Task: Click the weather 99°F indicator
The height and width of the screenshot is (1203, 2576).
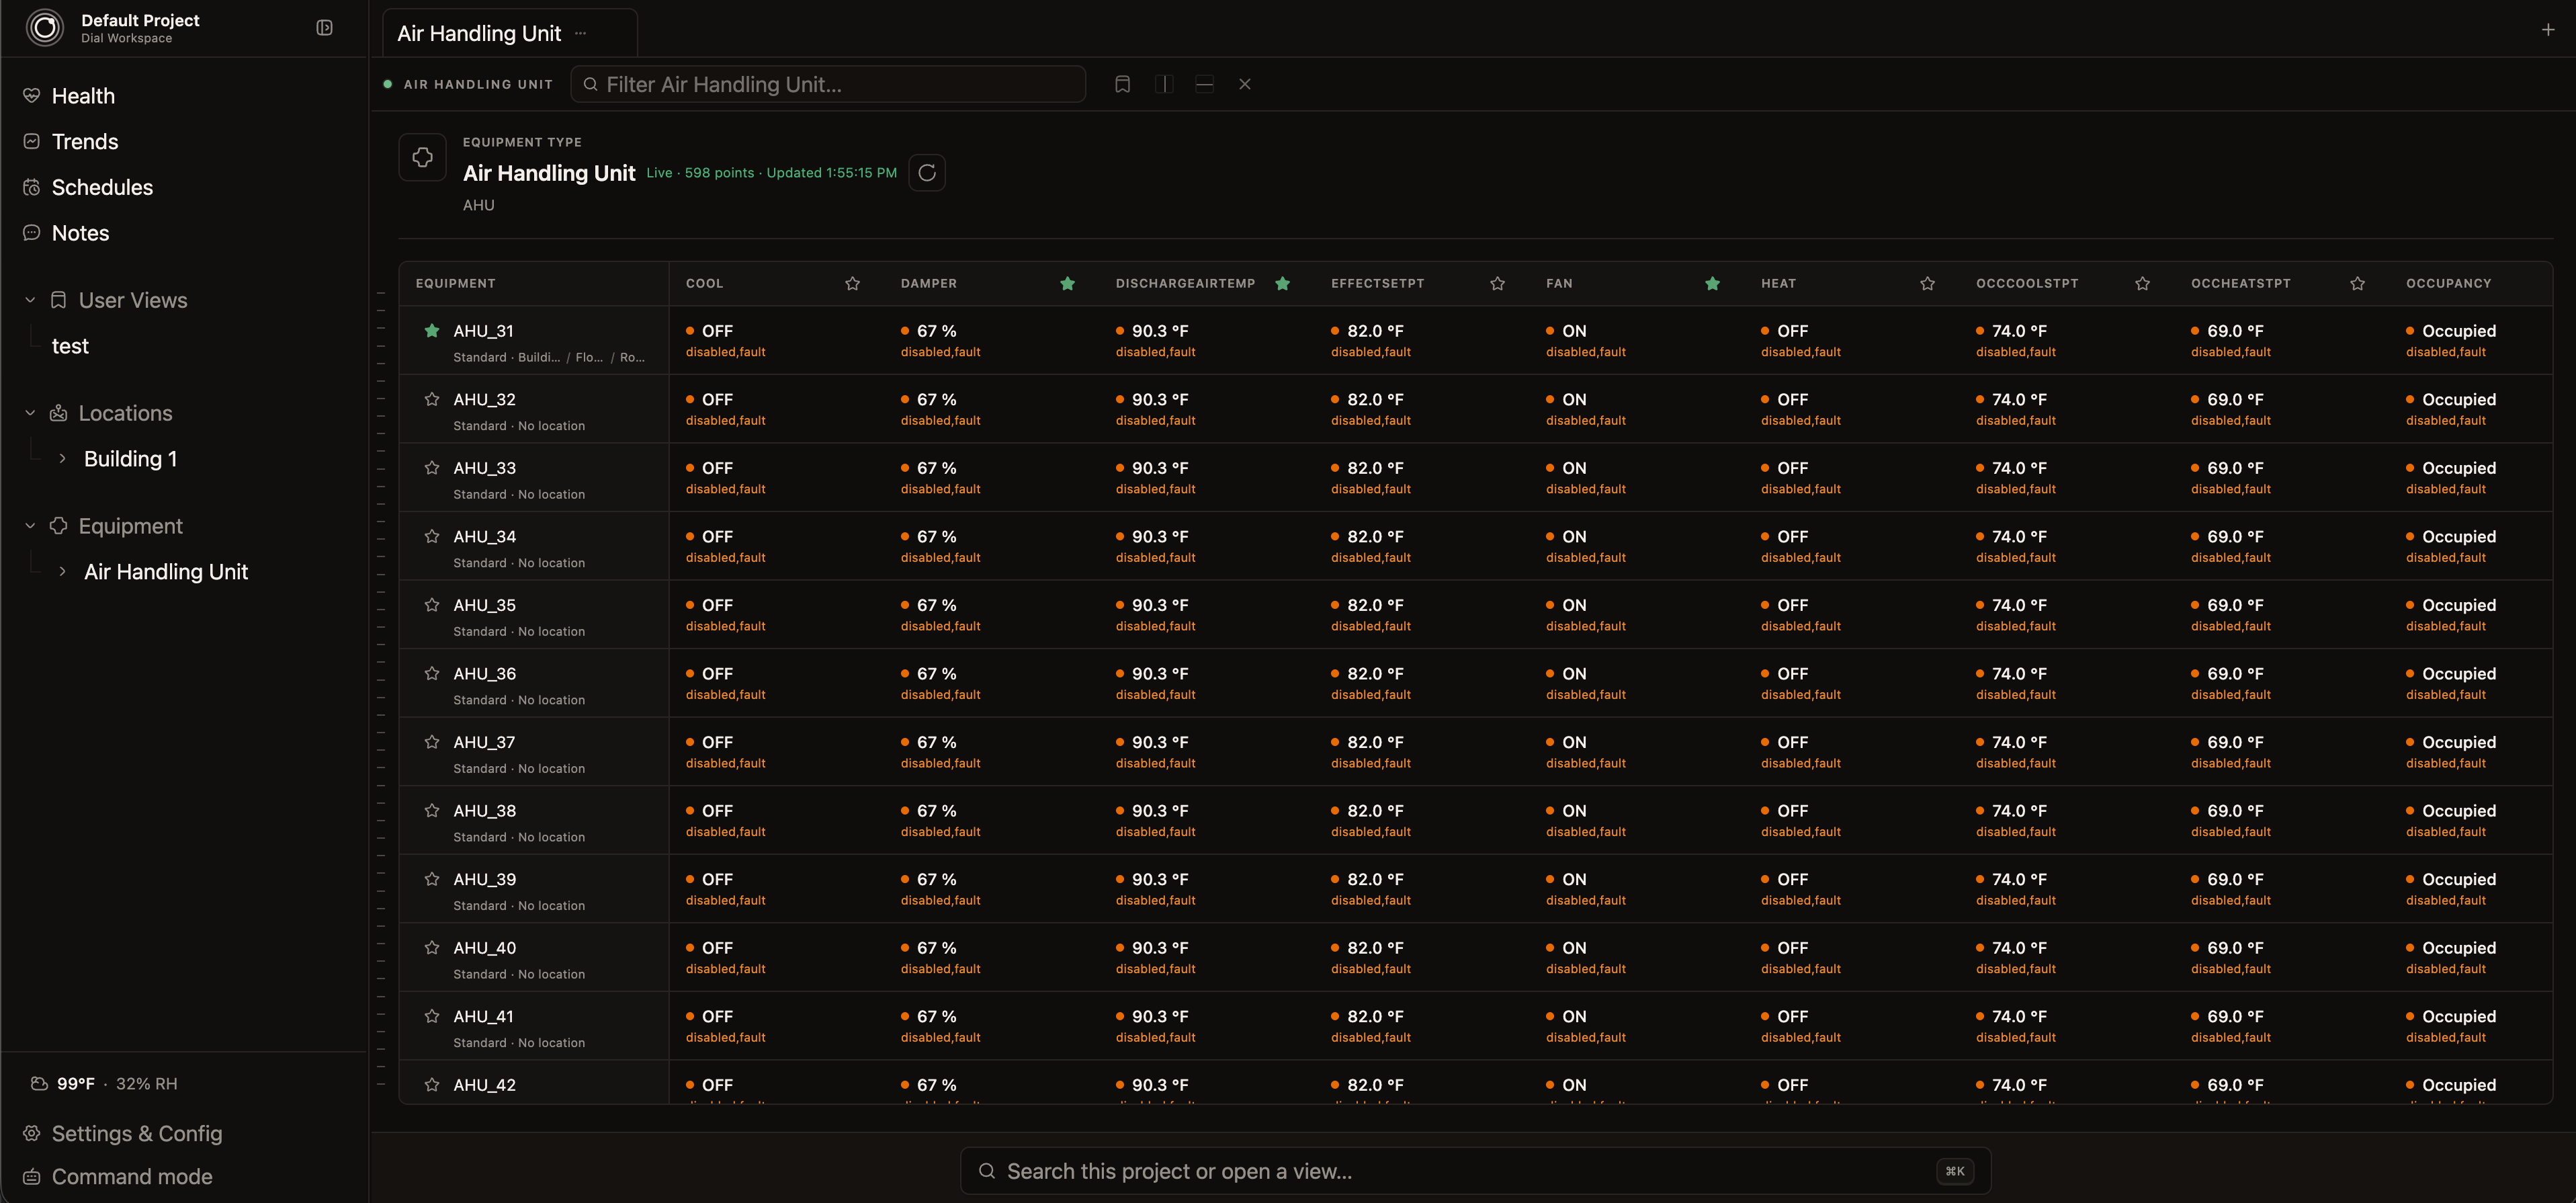Action: 76,1084
